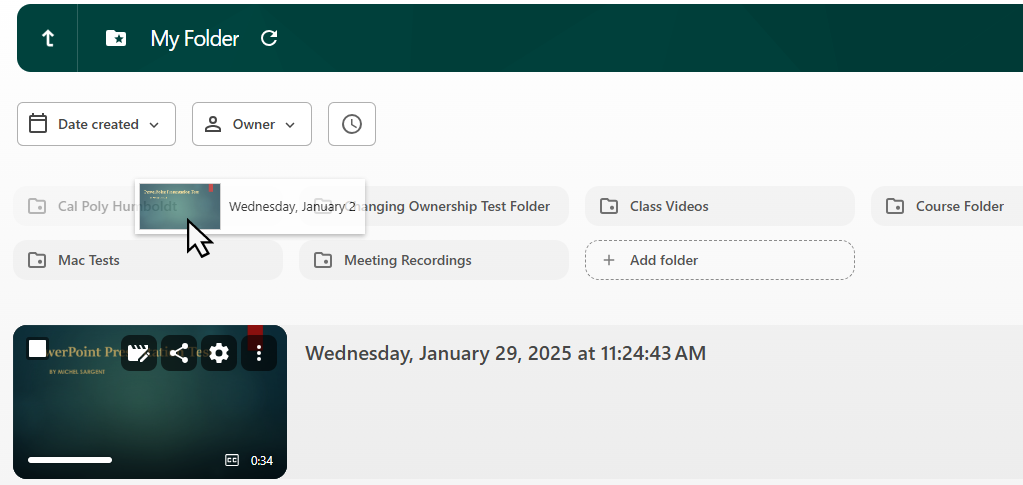
Task: Click the closed captions CC icon
Action: coord(232,460)
